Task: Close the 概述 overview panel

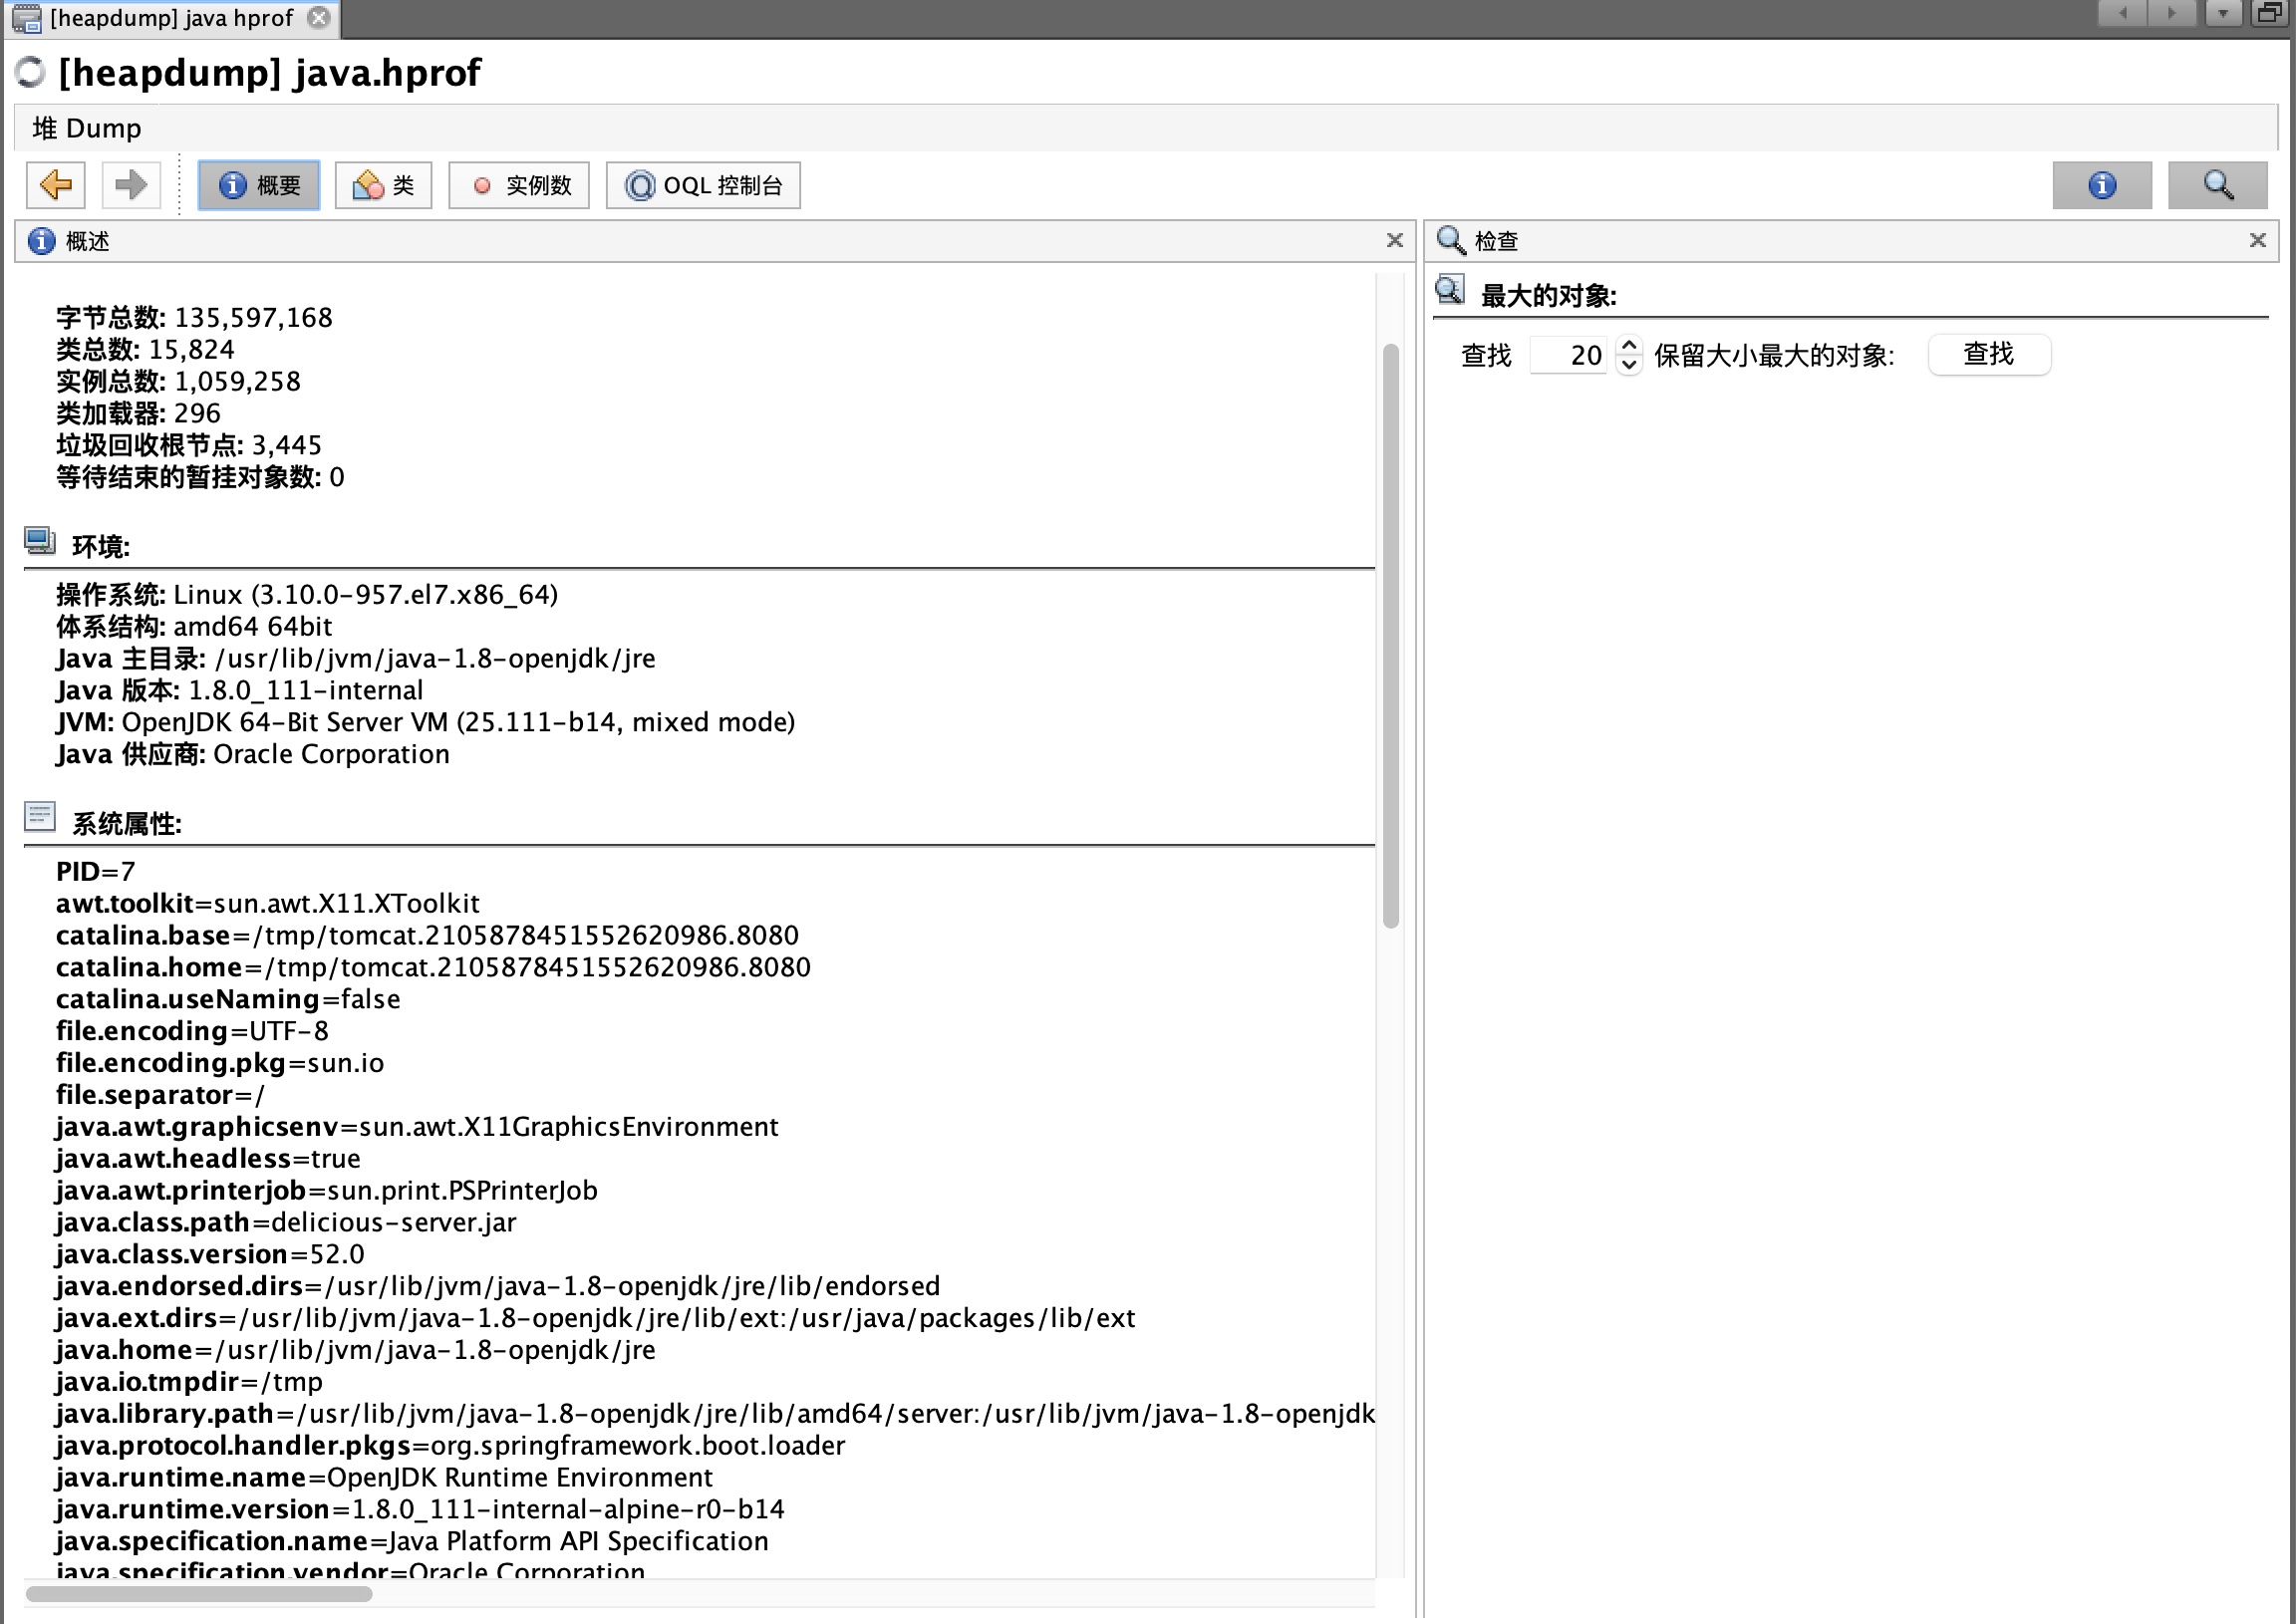Action: [x=1394, y=240]
